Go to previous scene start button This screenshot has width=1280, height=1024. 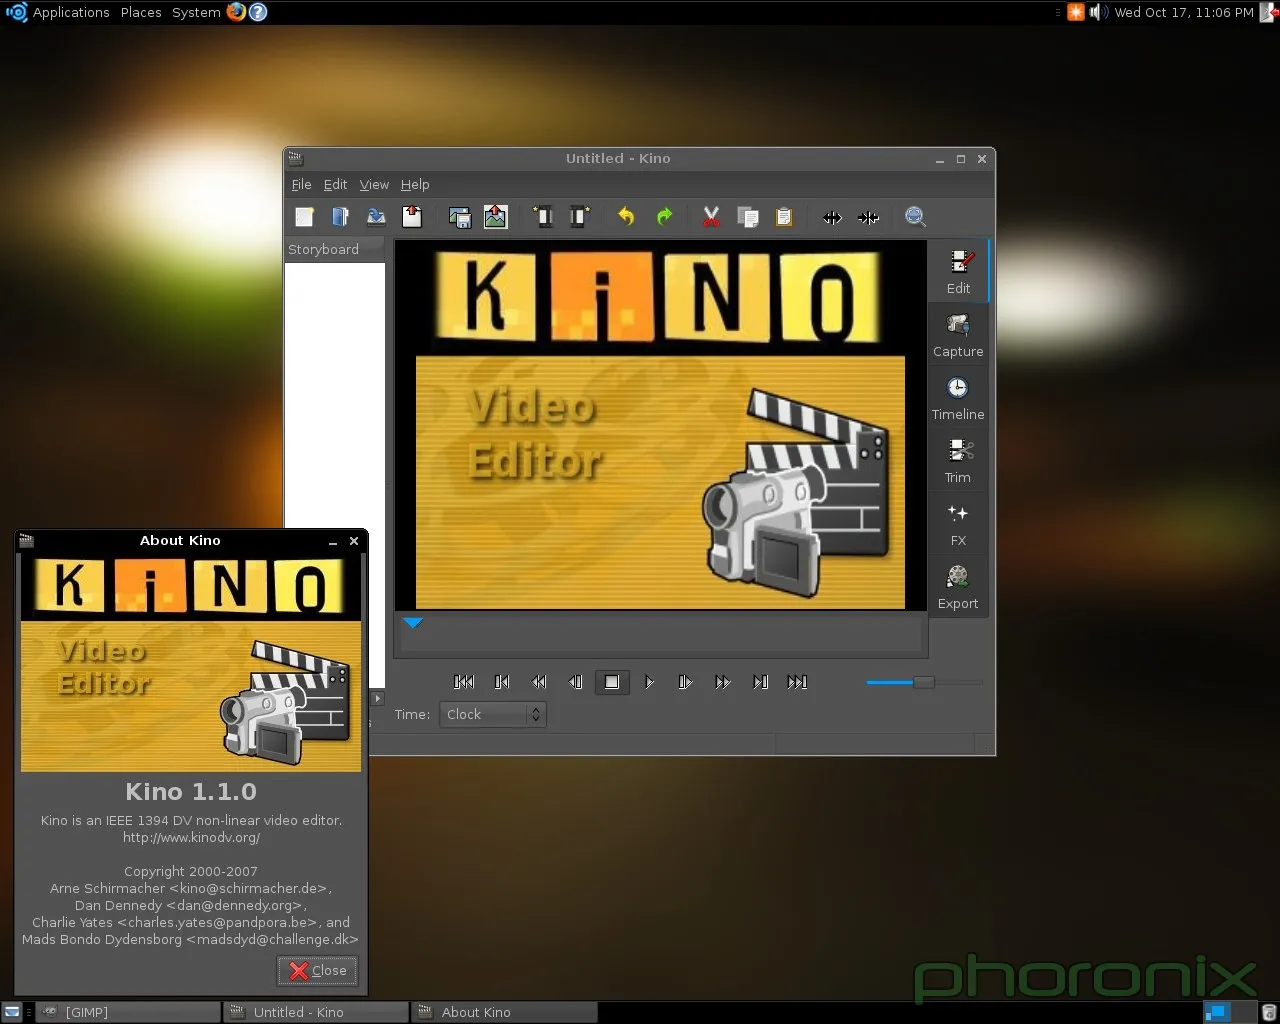click(502, 682)
